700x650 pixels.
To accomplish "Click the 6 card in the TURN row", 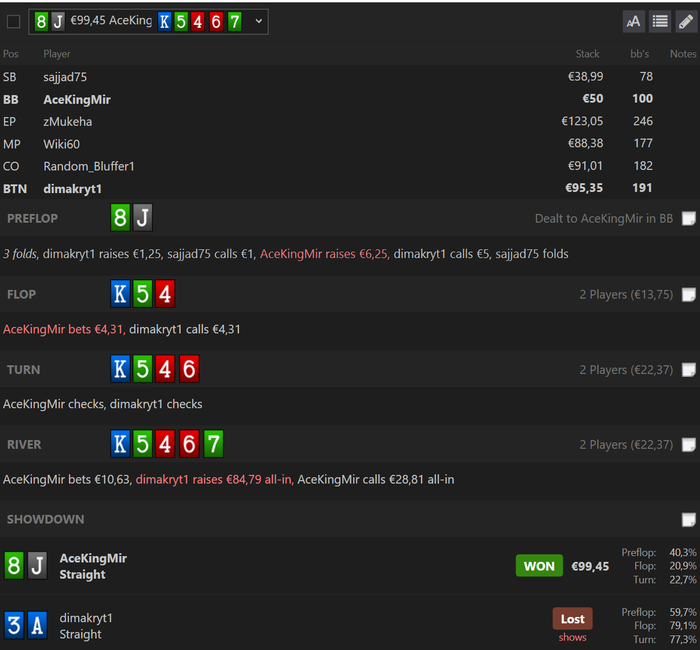I will point(189,369).
